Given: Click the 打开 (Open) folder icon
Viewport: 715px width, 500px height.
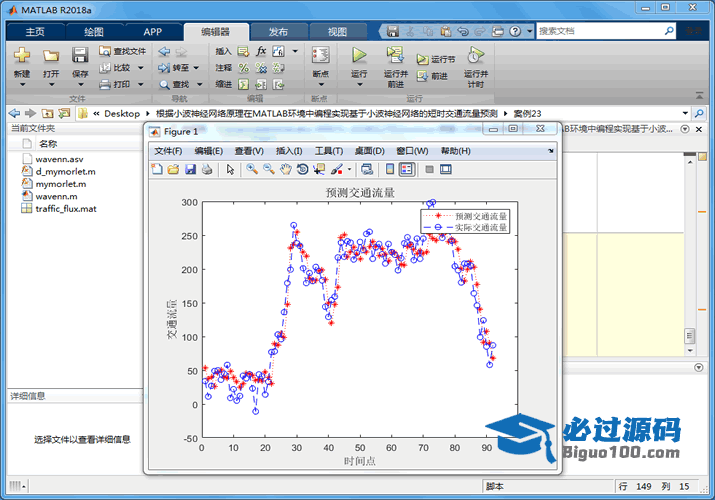Looking at the screenshot, I should pos(51,56).
